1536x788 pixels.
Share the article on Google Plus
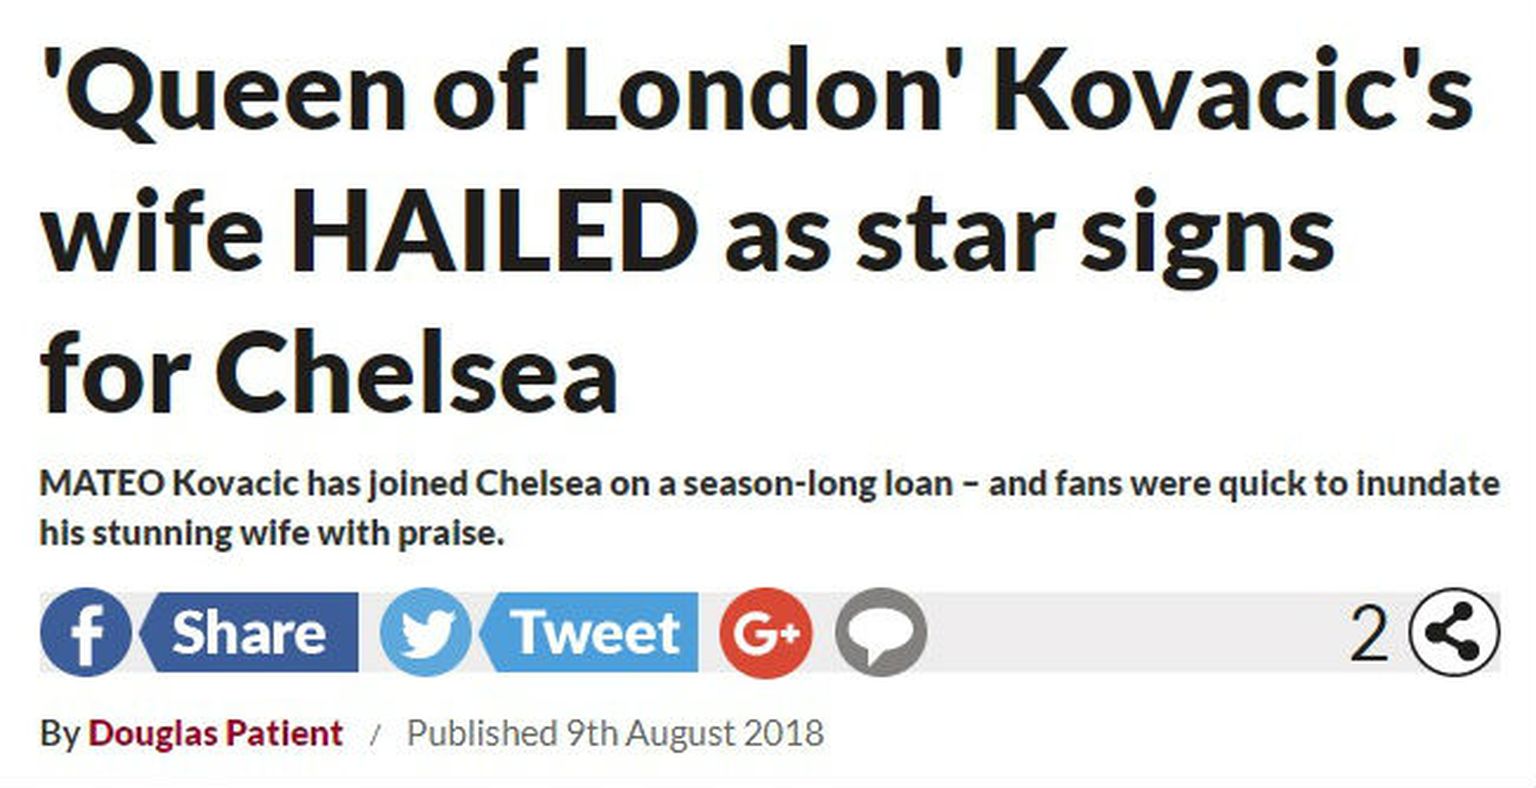[766, 633]
